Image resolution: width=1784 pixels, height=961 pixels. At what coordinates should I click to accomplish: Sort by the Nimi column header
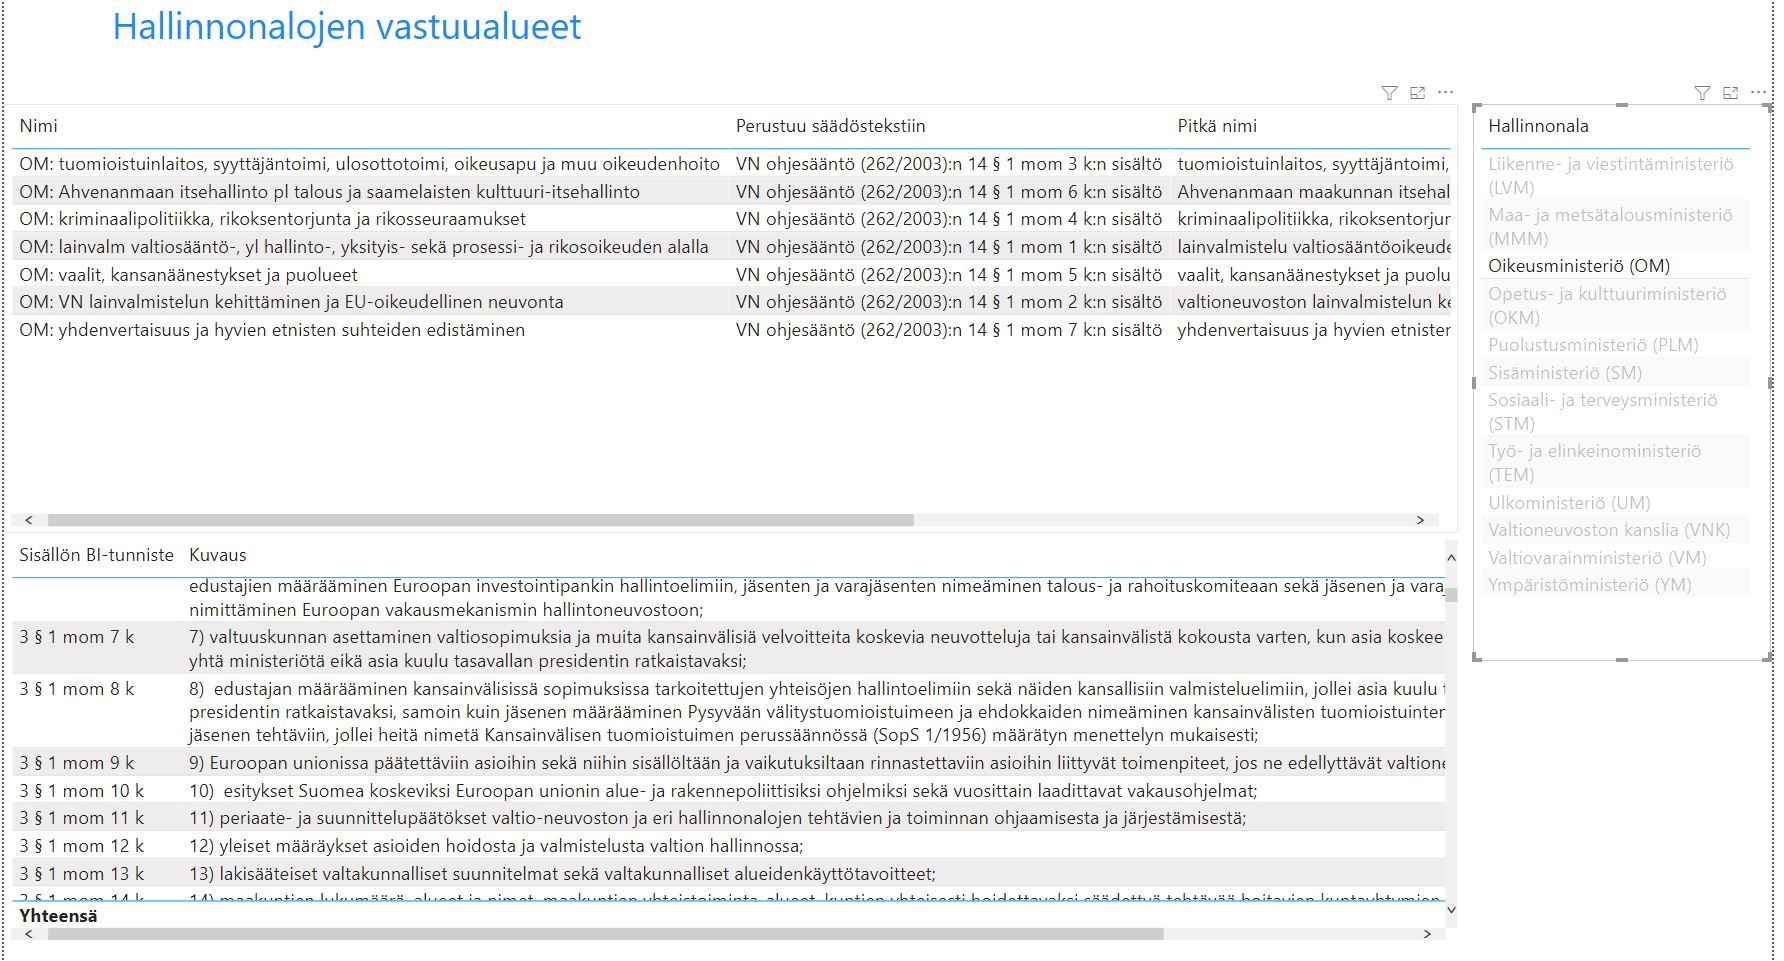tap(39, 126)
